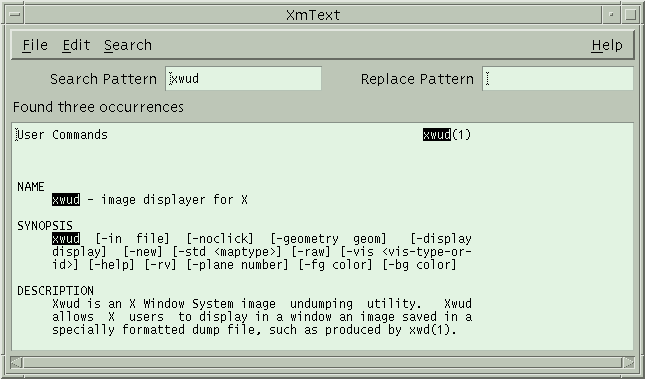The image size is (645, 379).
Task: Open the File menu
Action: tap(35, 45)
